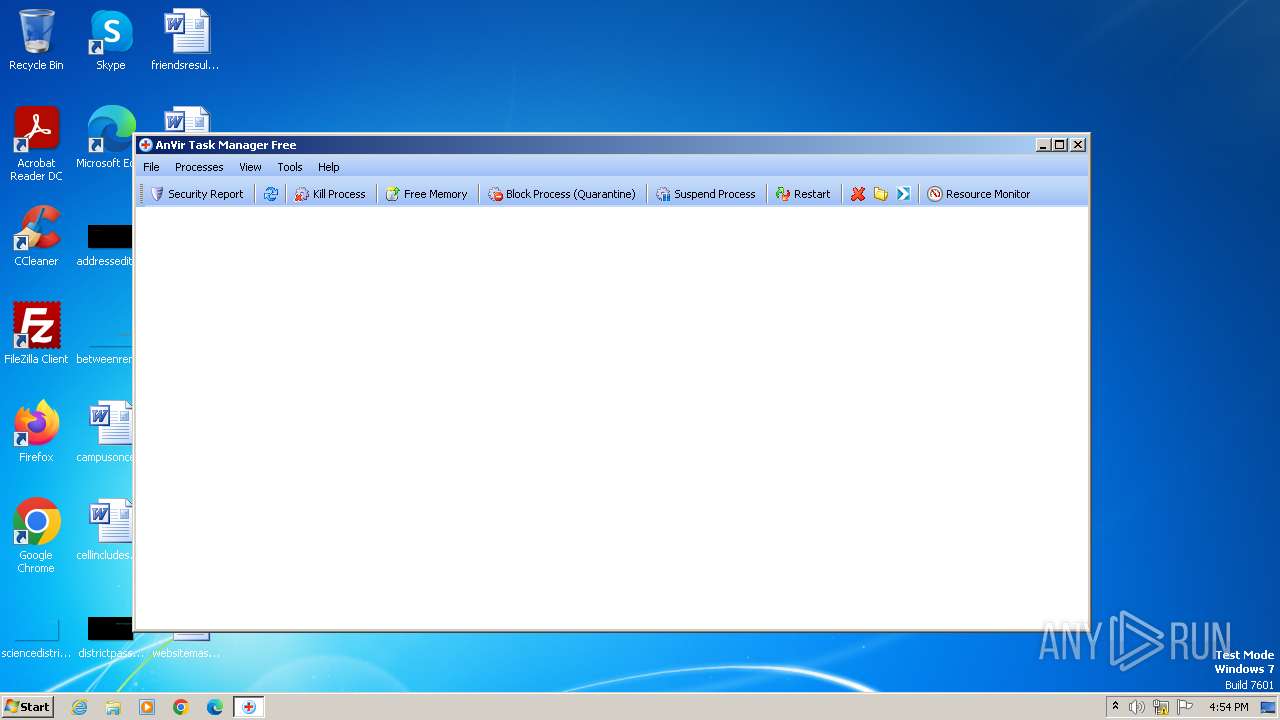Click the Windows Start button
The height and width of the screenshot is (720, 1280).
click(27, 707)
